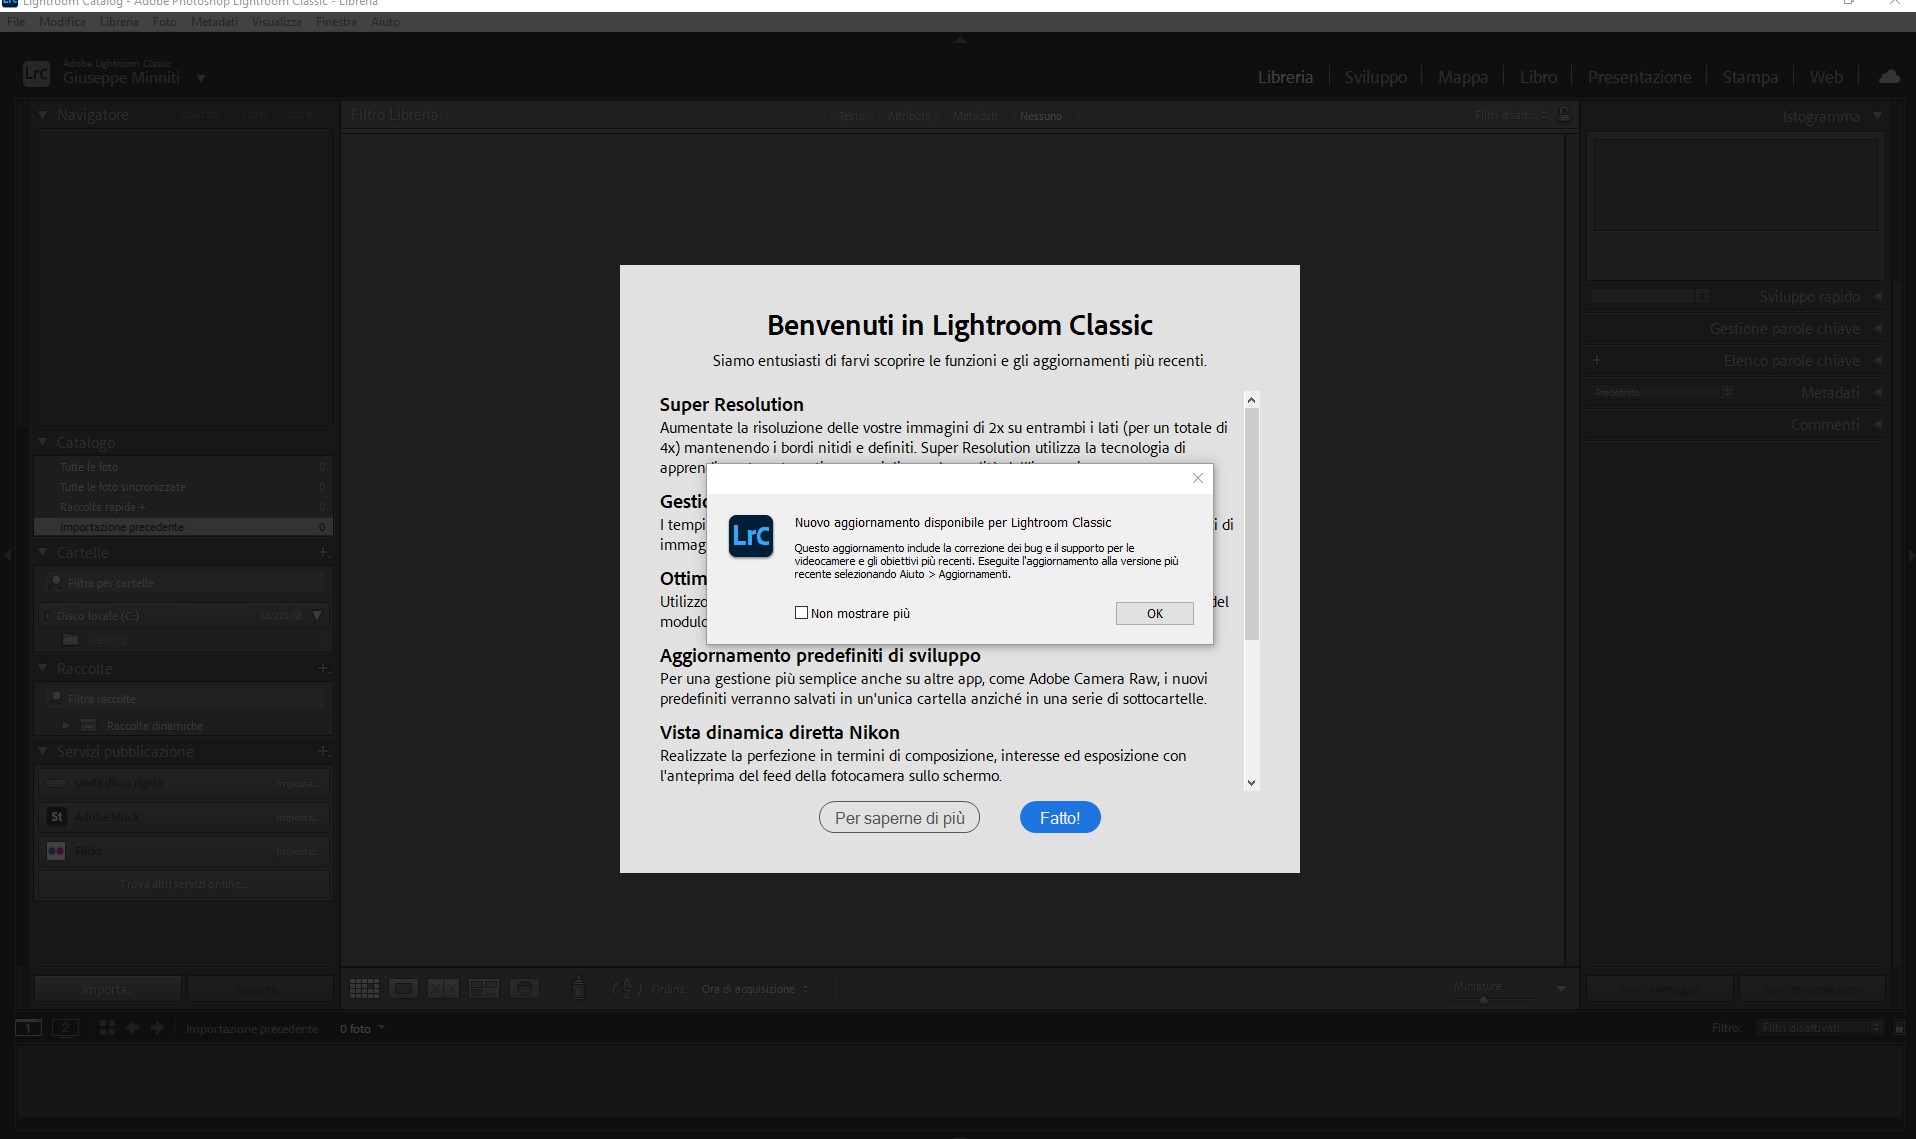Toggle sort direction A-Z icon
The height and width of the screenshot is (1139, 1916).
click(627, 989)
